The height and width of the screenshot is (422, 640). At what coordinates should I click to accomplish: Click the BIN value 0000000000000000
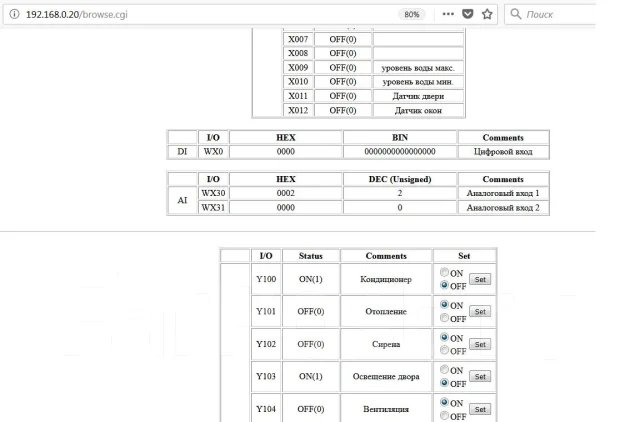(400, 151)
